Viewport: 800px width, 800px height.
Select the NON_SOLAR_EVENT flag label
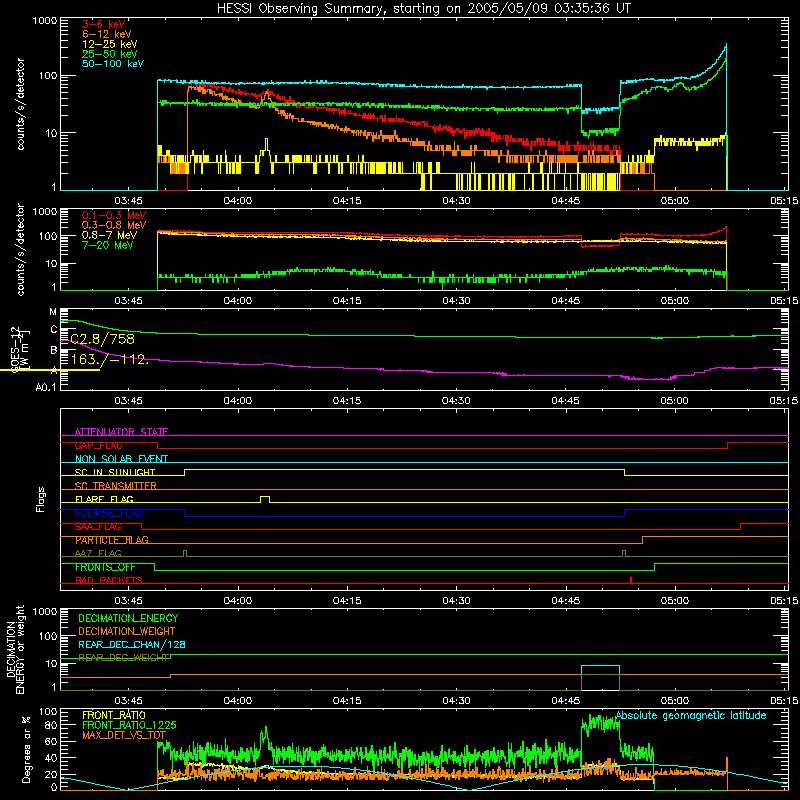121,459
